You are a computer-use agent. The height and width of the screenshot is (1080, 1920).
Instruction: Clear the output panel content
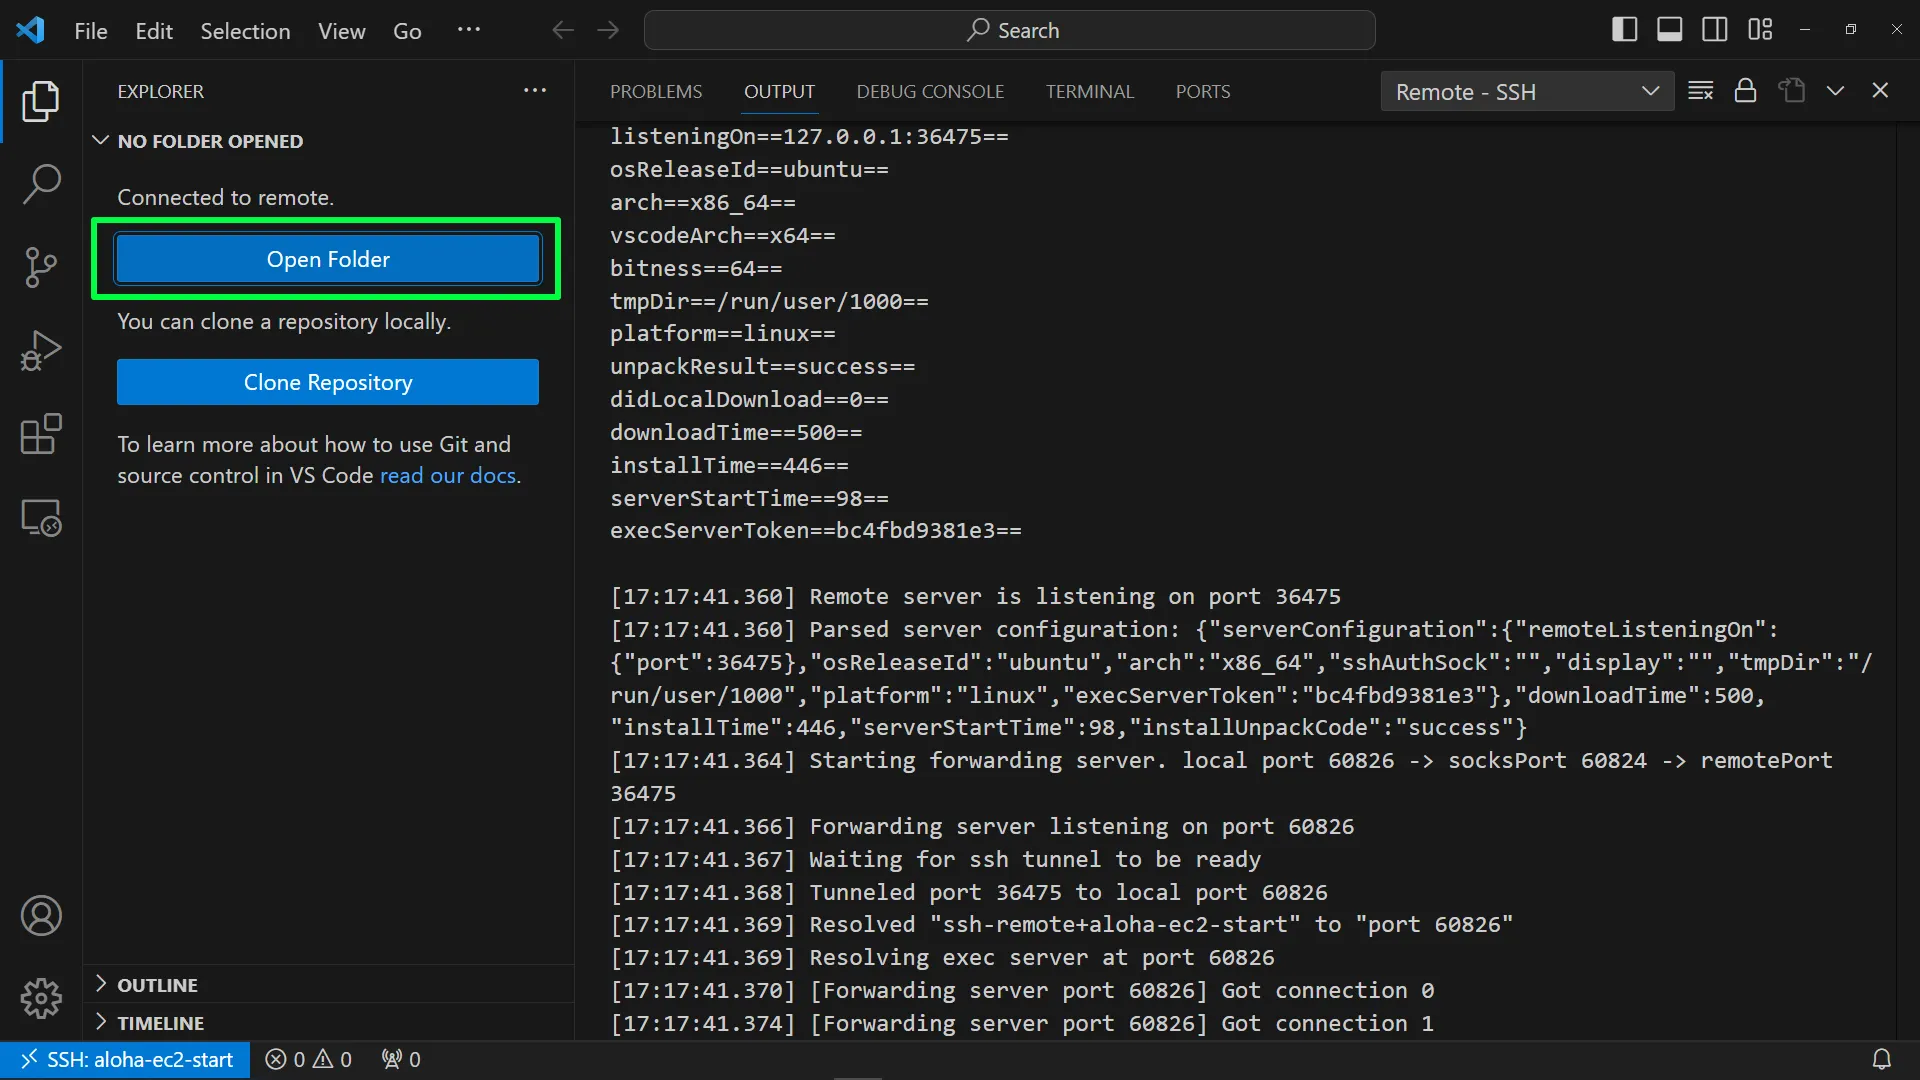(x=1700, y=91)
